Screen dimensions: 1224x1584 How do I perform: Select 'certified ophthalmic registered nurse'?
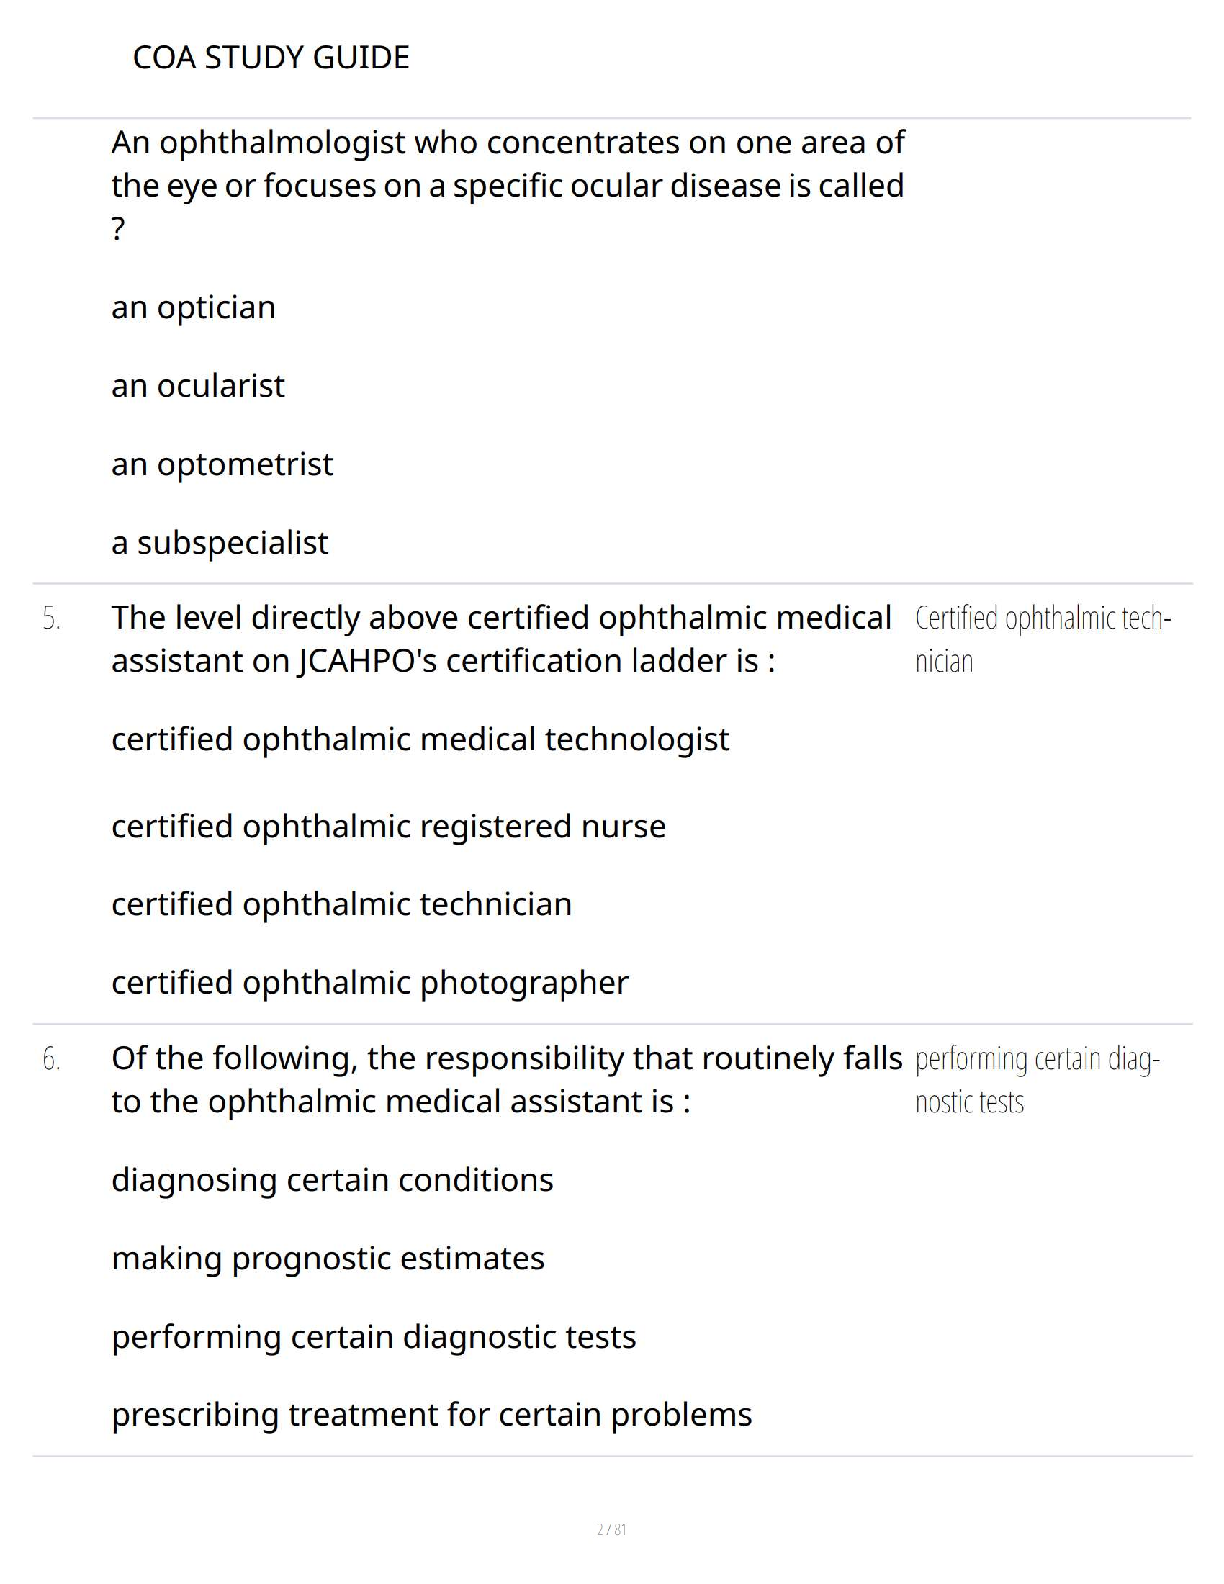pyautogui.click(x=388, y=826)
